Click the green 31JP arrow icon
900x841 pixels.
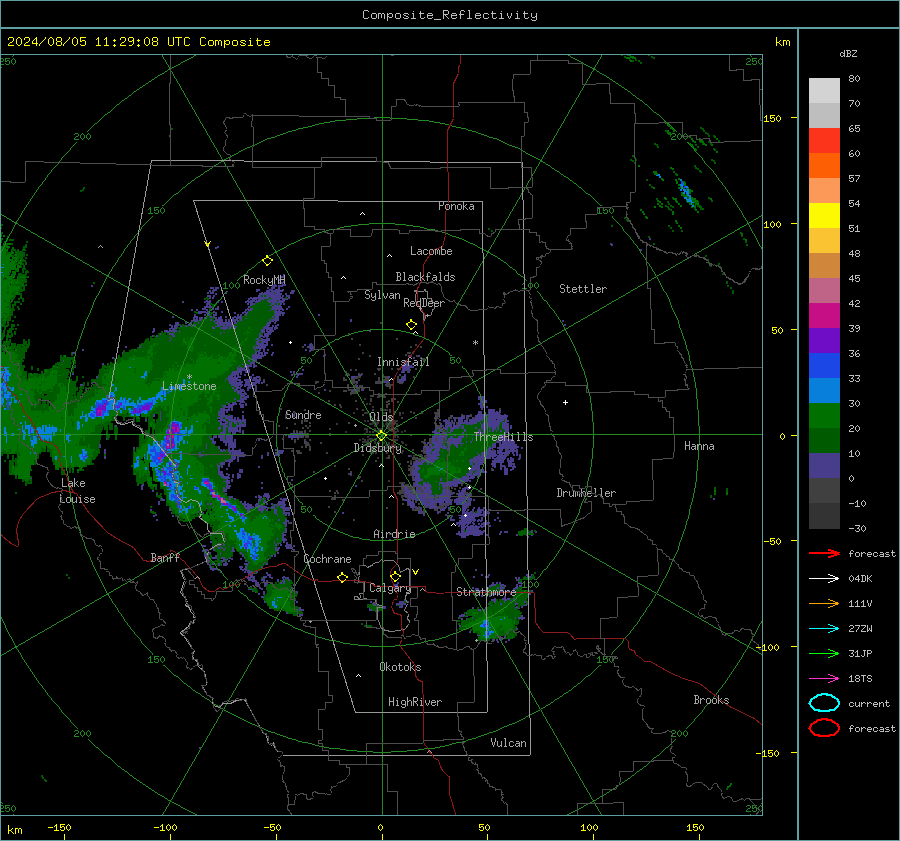[x=824, y=653]
